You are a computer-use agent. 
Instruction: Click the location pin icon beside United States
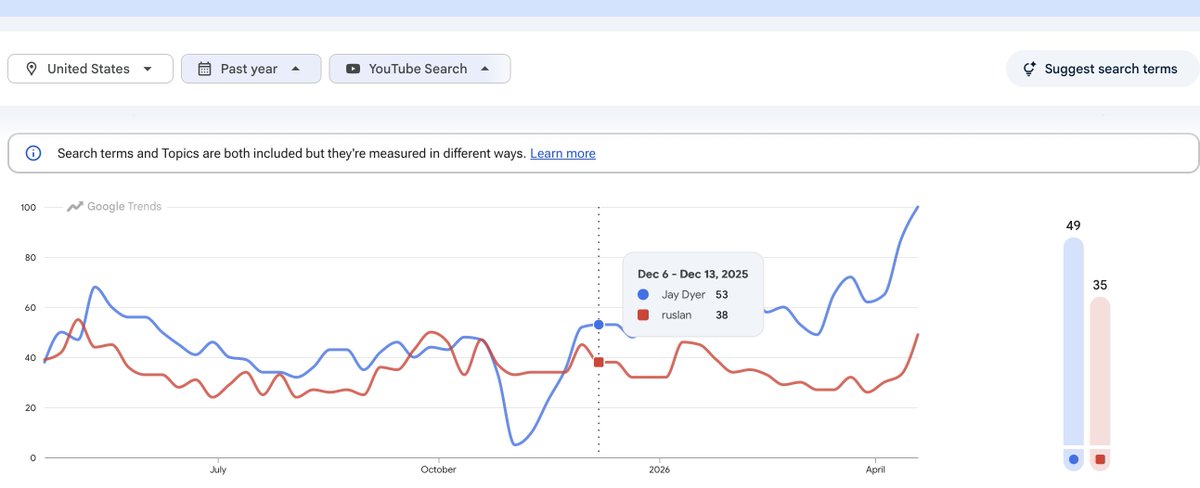point(31,69)
